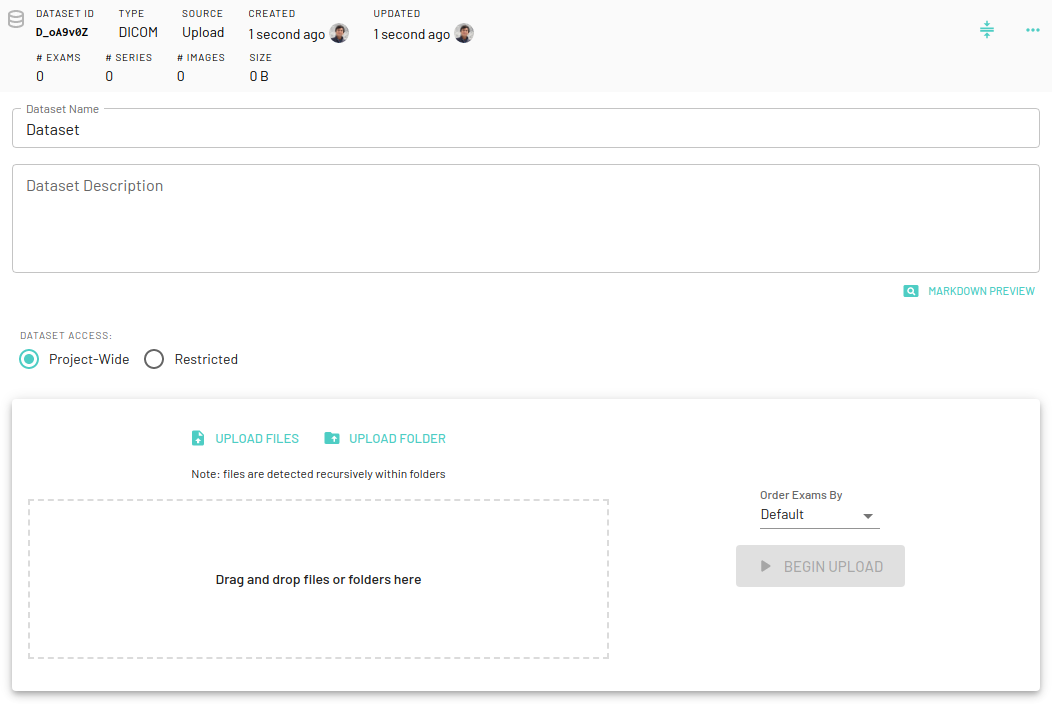
Task: Collapse the dataset header panel
Action: tap(987, 30)
